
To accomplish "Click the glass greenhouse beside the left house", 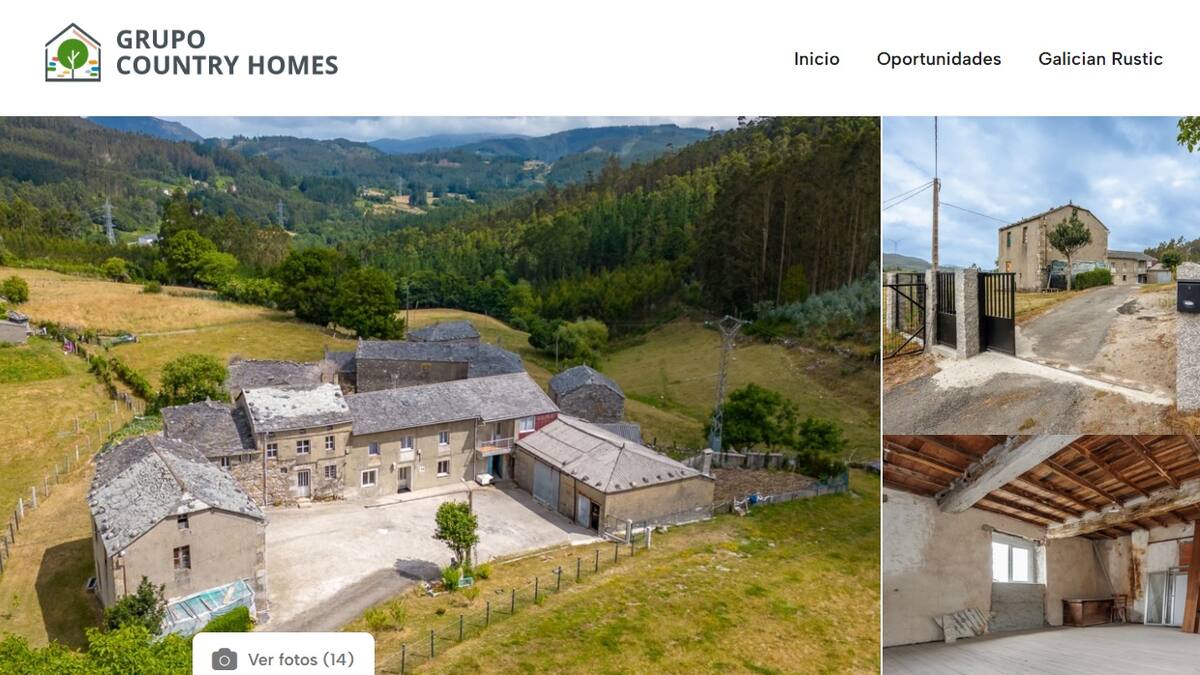I will 207,607.
